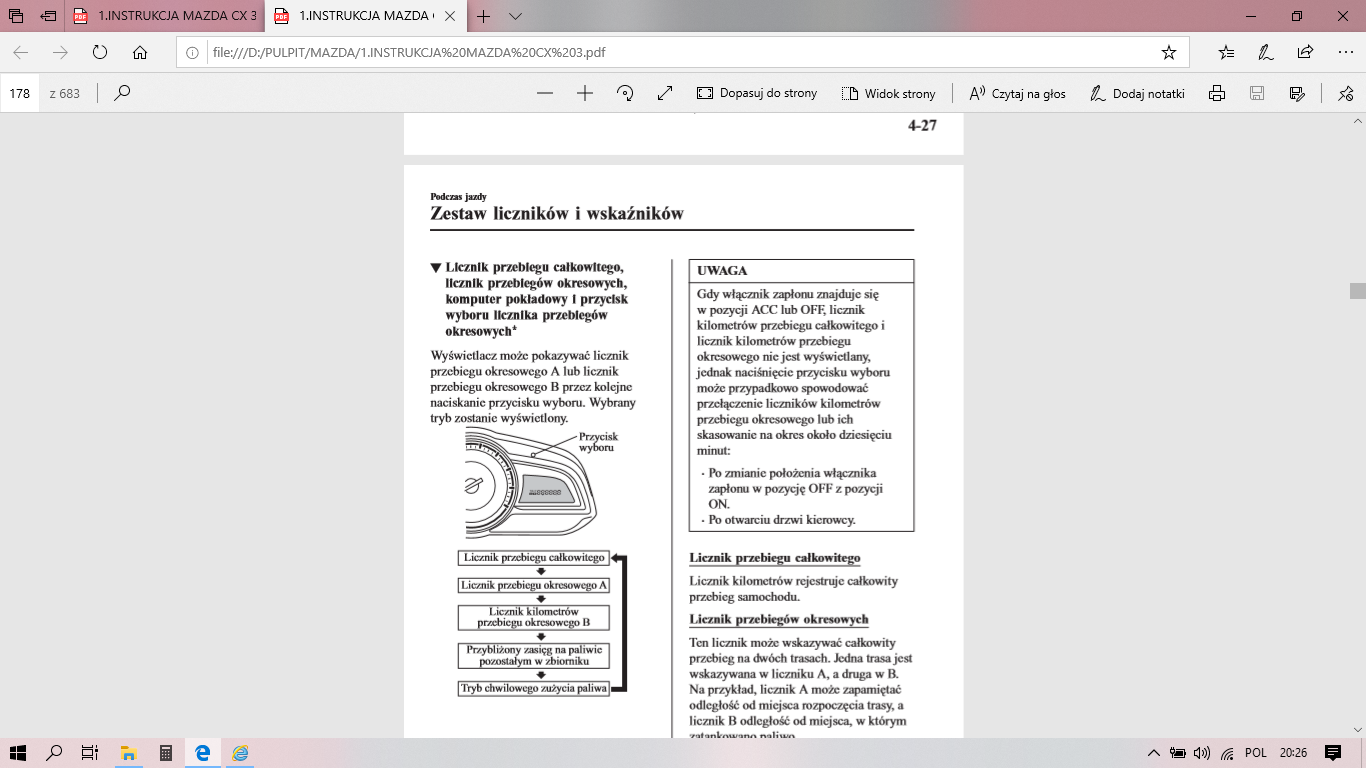Refresh the current page
1366x768 pixels.
100,52
